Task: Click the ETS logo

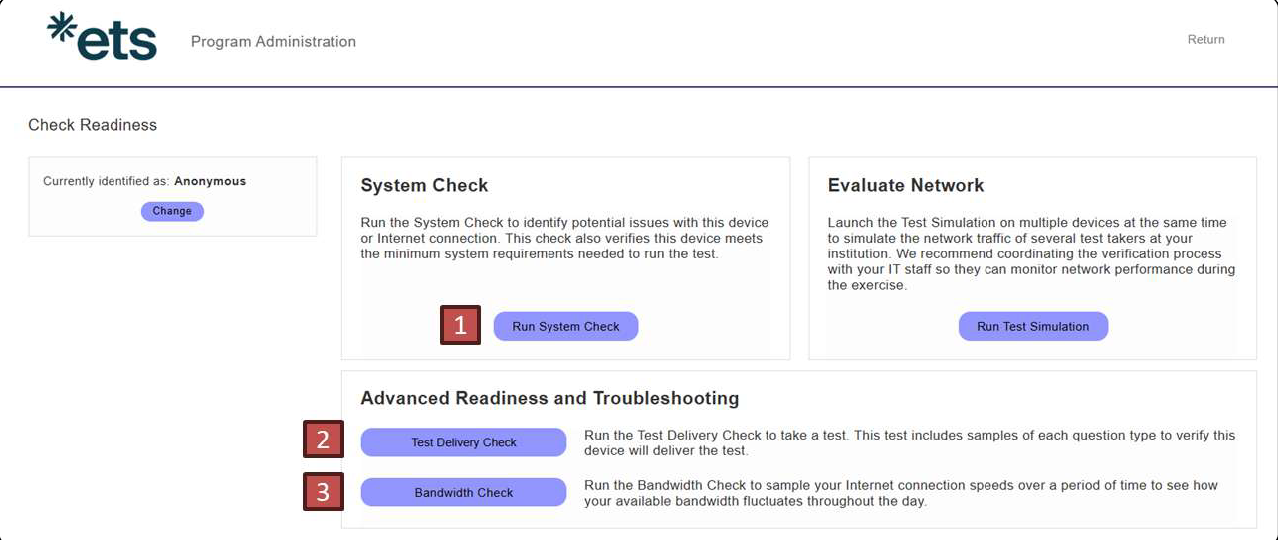Action: click(102, 37)
